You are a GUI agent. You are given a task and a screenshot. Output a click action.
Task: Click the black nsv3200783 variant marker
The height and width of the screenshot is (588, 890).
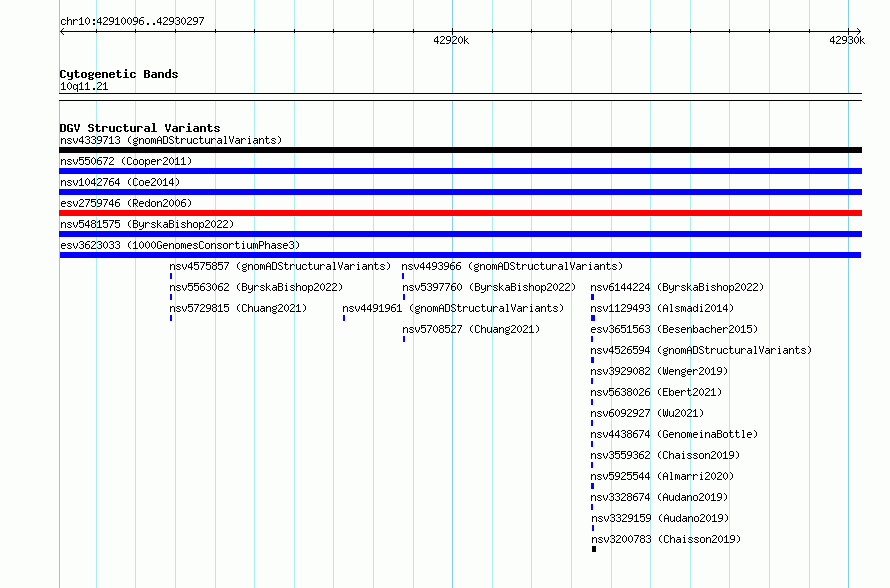(594, 549)
